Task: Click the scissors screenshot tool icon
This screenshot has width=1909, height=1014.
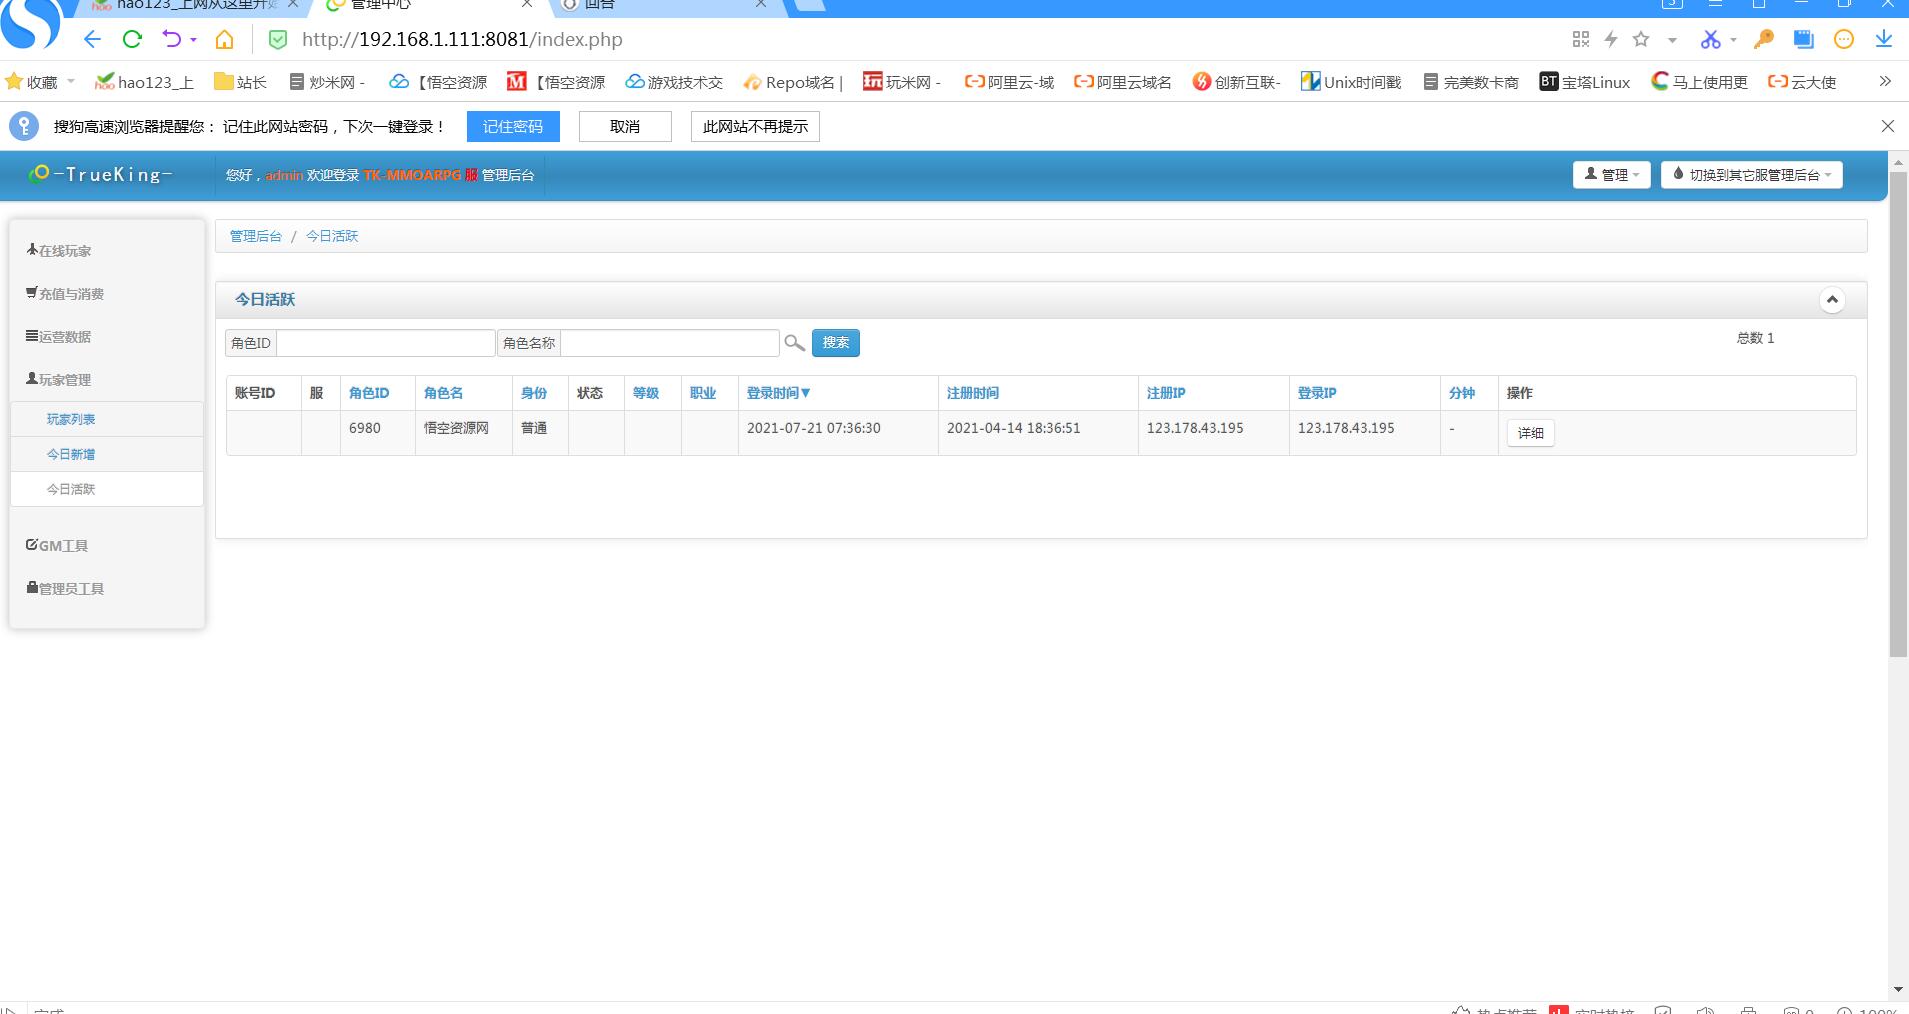Action: point(1710,39)
